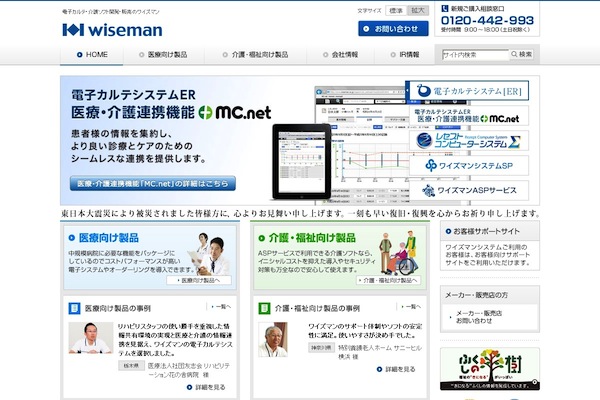
Task: Click the 栃木県 prefecture tag
Action: (x=131, y=366)
